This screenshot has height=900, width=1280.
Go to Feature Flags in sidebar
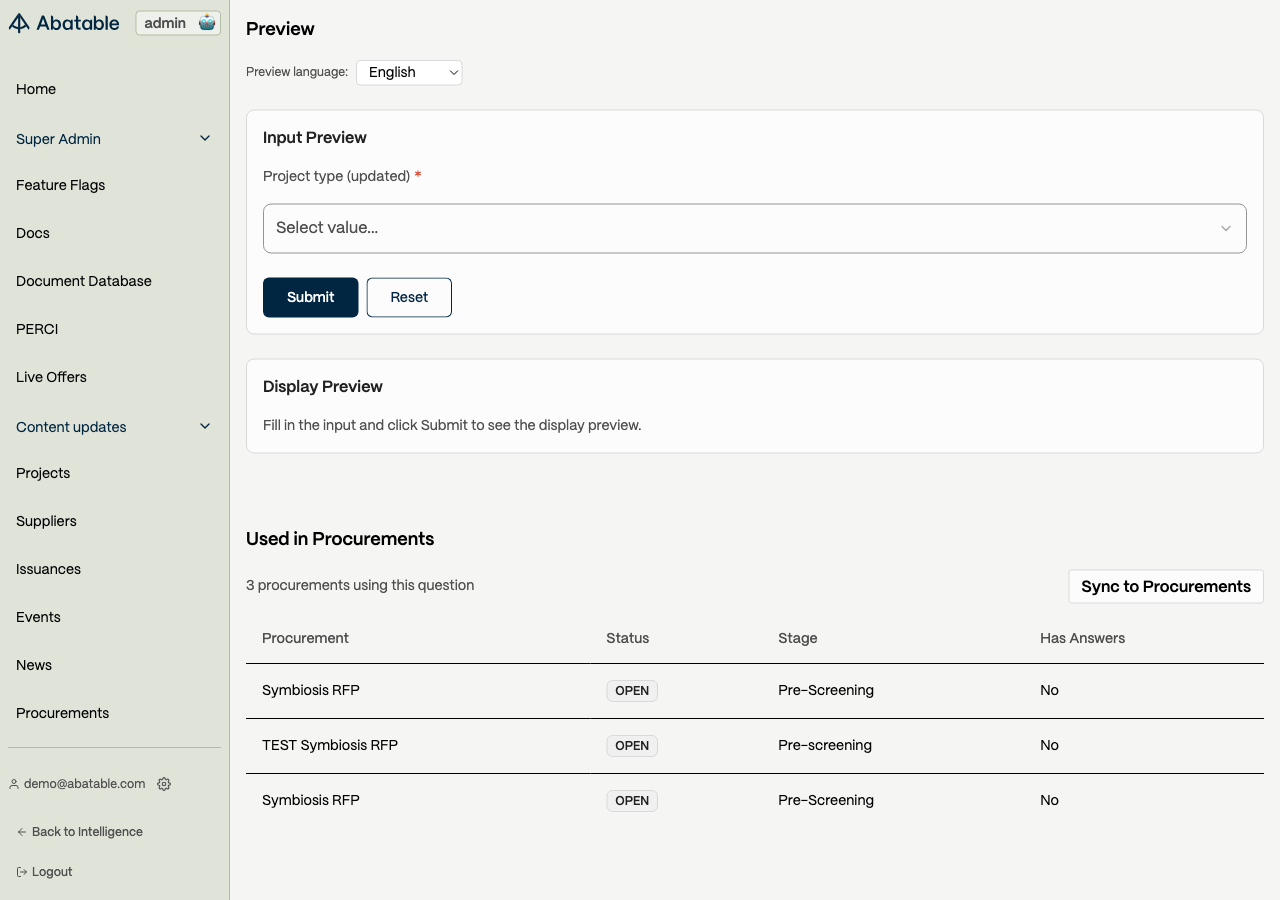[60, 185]
